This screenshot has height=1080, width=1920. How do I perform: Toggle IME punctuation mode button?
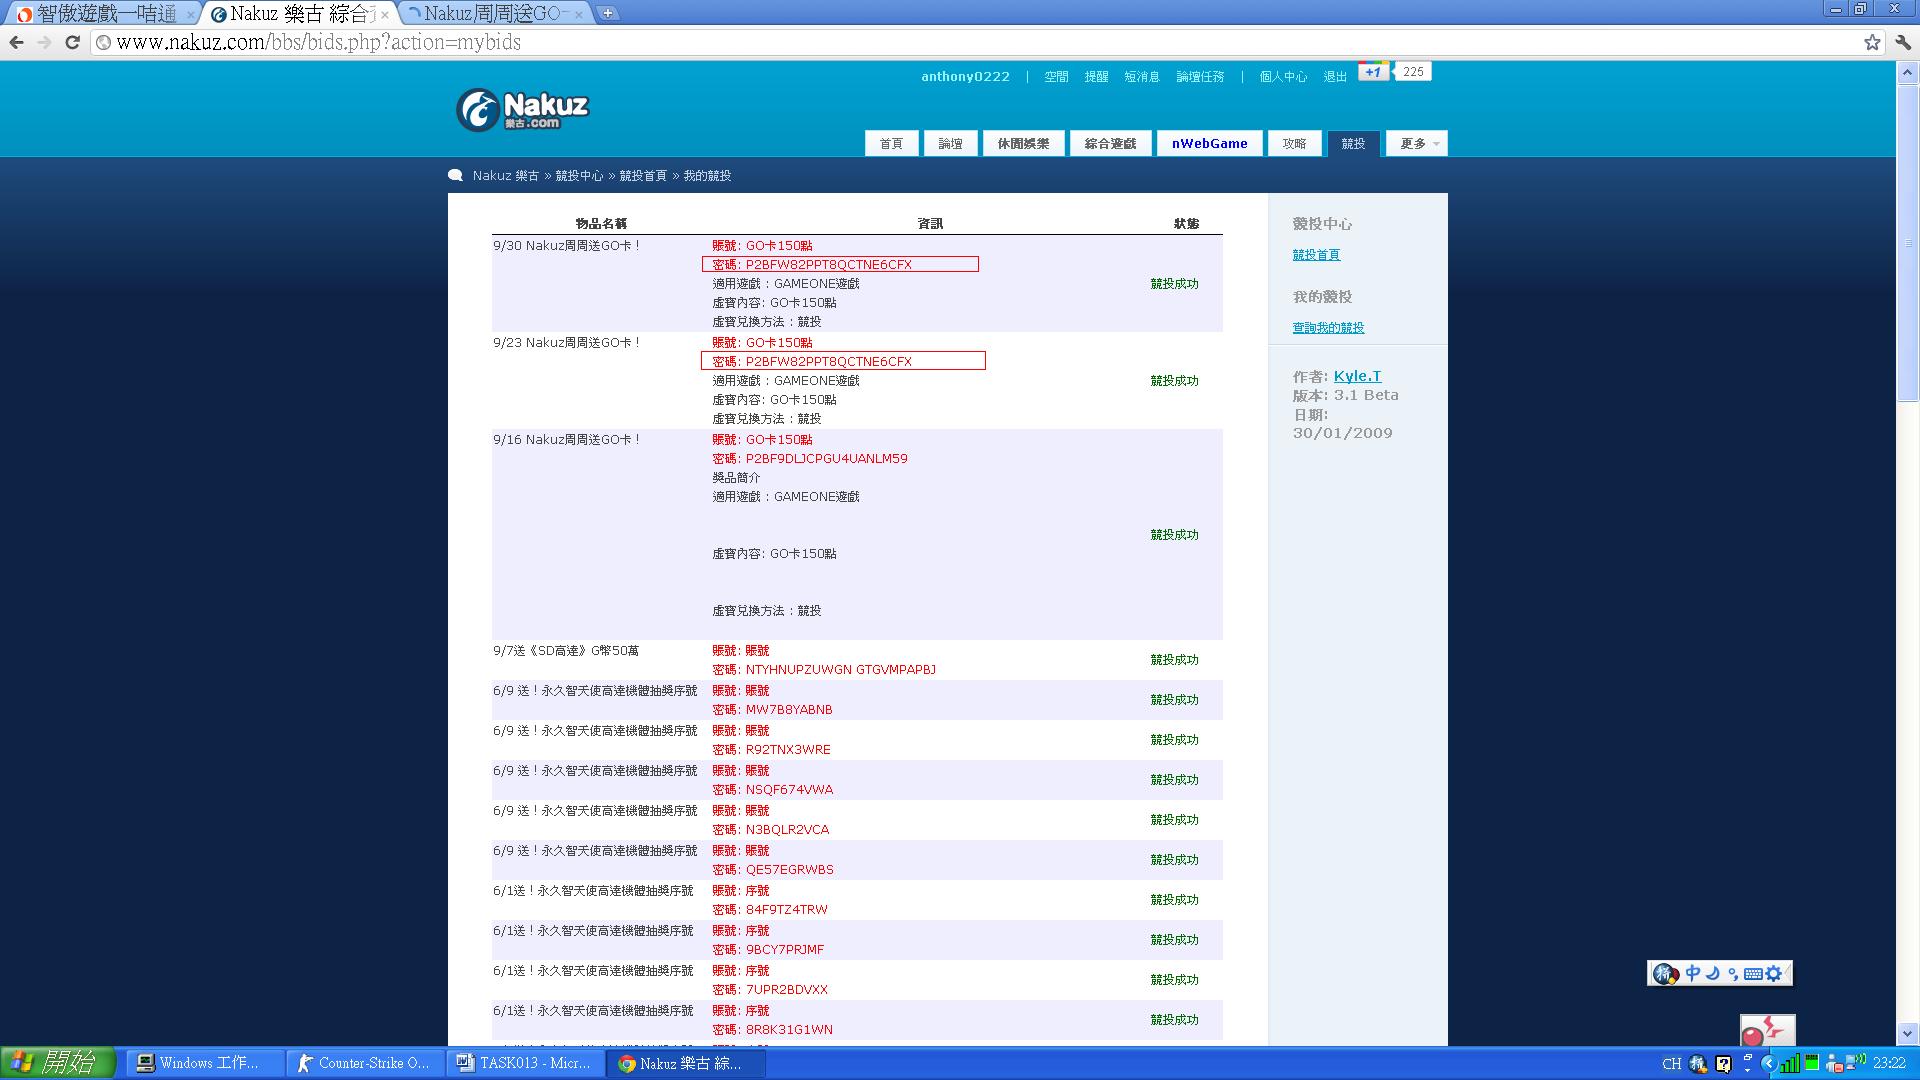point(1733,973)
